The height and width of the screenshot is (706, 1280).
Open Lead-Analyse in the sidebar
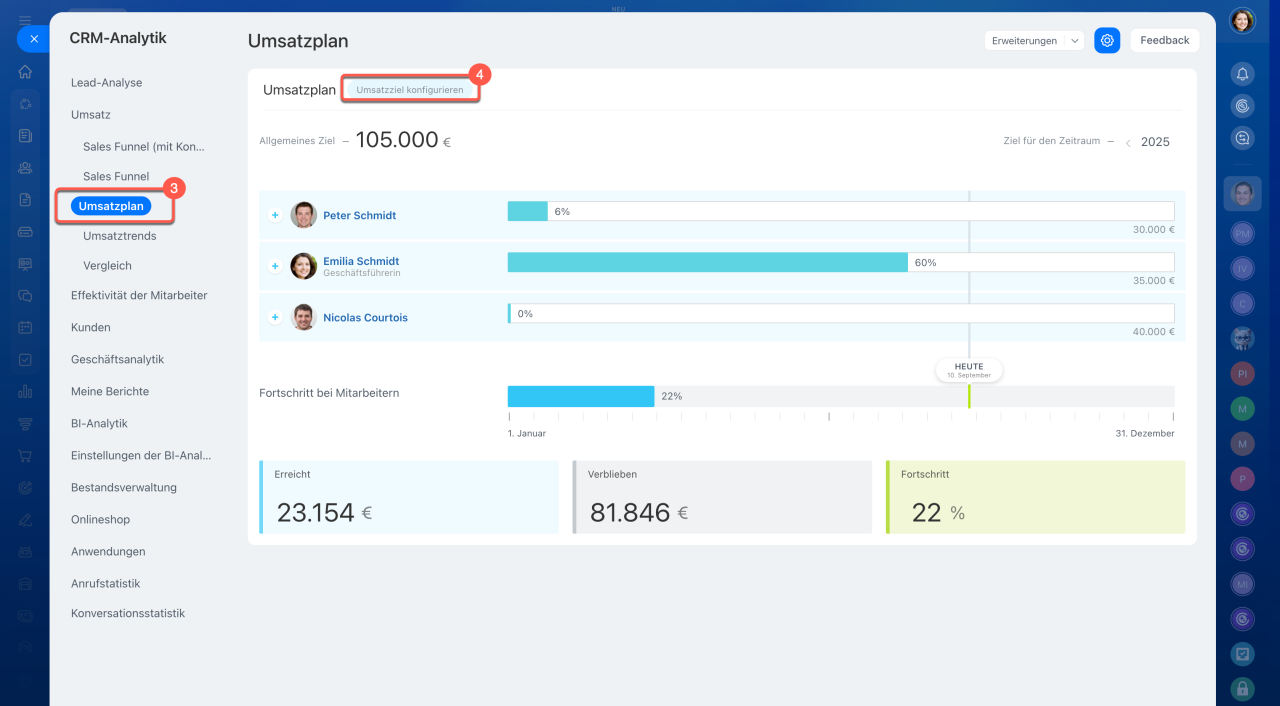point(106,83)
